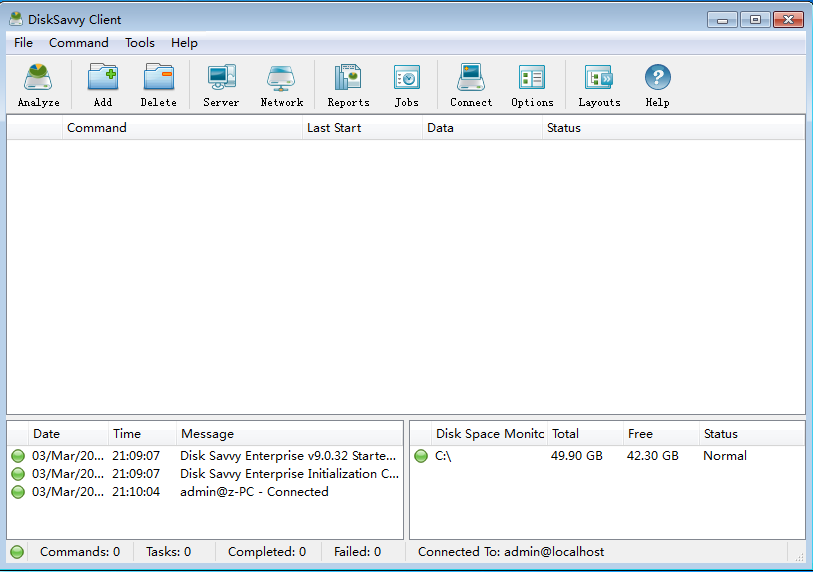Sort by the Command column header
This screenshot has width=813, height=572.
click(182, 128)
